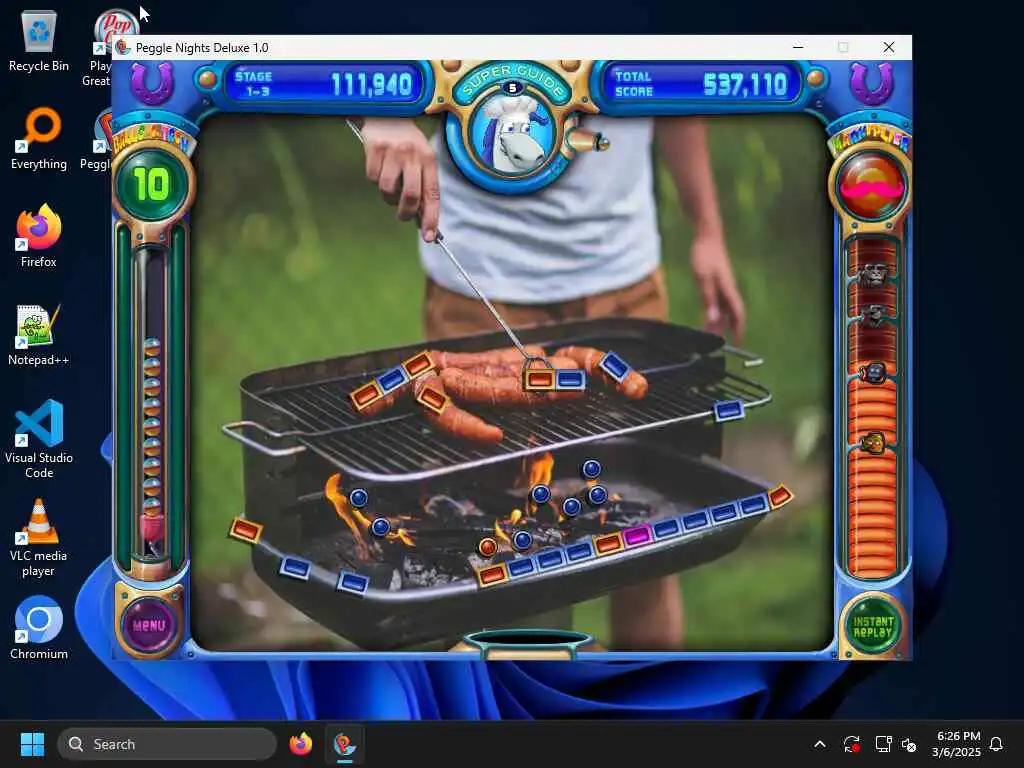Click the network display tray icon
This screenshot has width=1024, height=768.
coord(883,744)
